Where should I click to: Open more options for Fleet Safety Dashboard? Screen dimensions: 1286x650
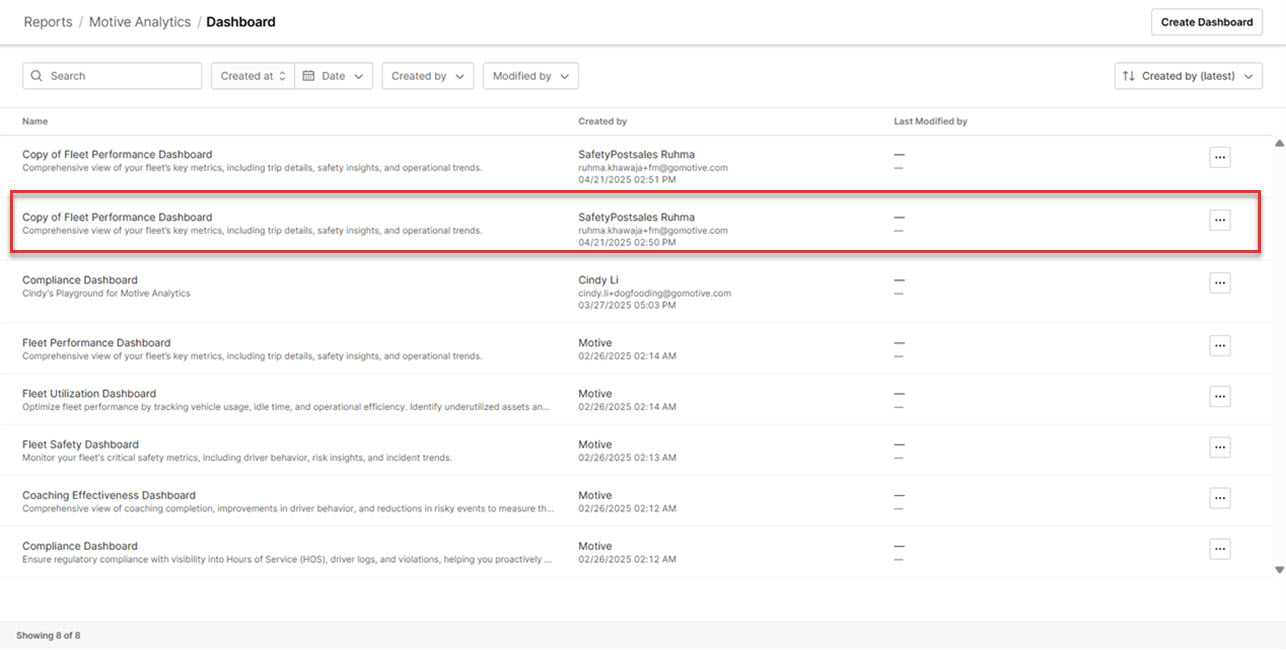1219,447
